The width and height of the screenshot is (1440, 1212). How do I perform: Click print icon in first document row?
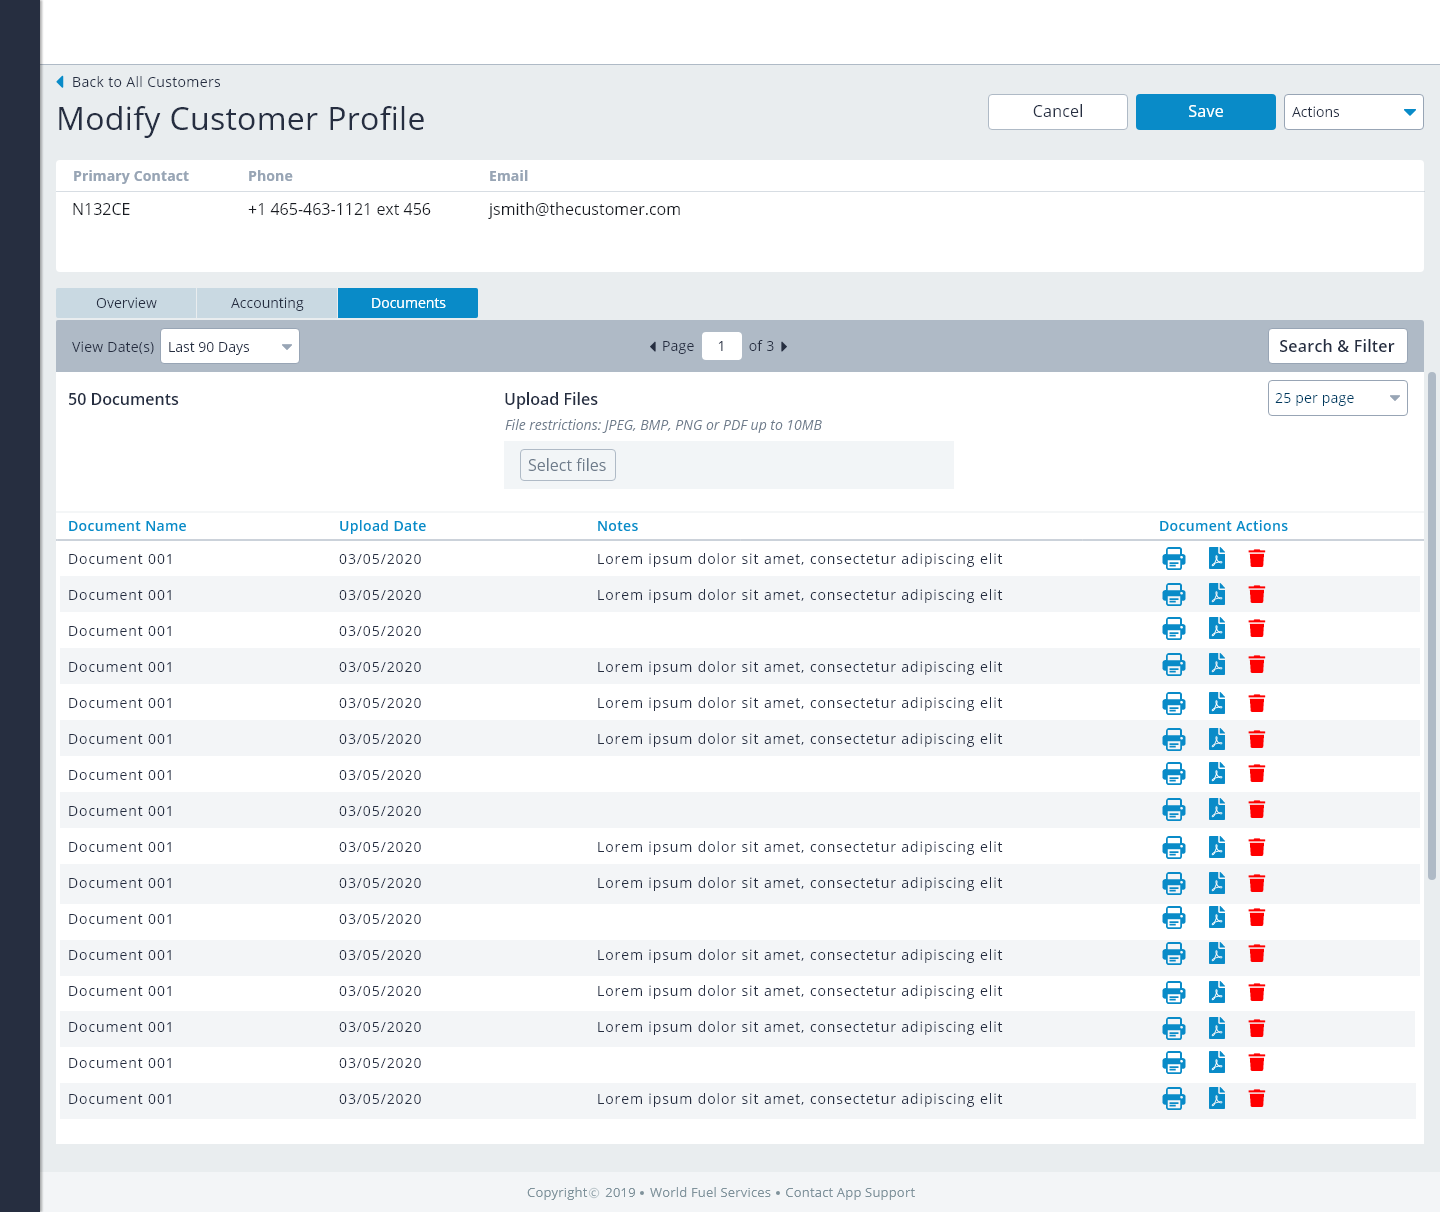click(1173, 559)
